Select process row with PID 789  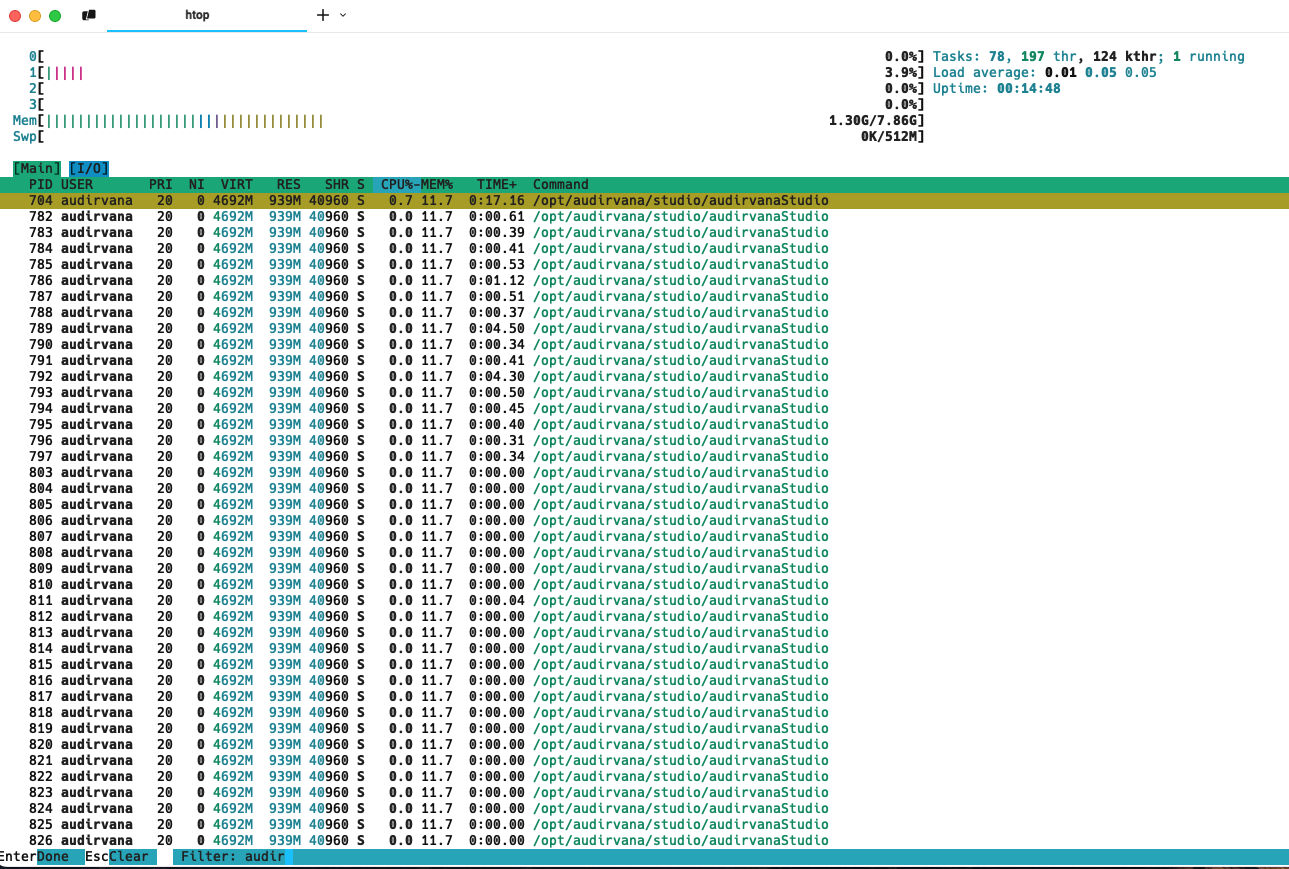400,328
